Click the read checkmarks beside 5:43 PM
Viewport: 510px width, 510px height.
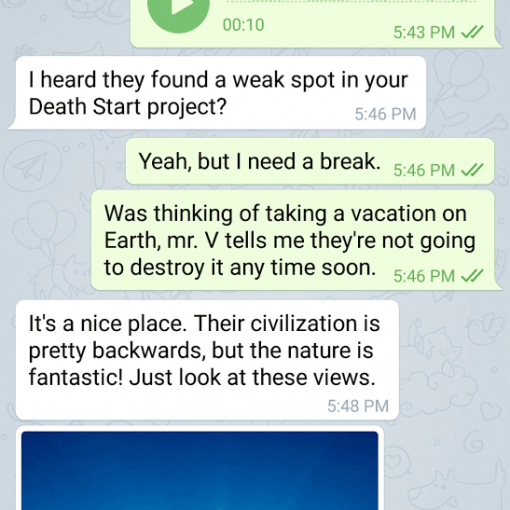pyautogui.click(x=472, y=32)
